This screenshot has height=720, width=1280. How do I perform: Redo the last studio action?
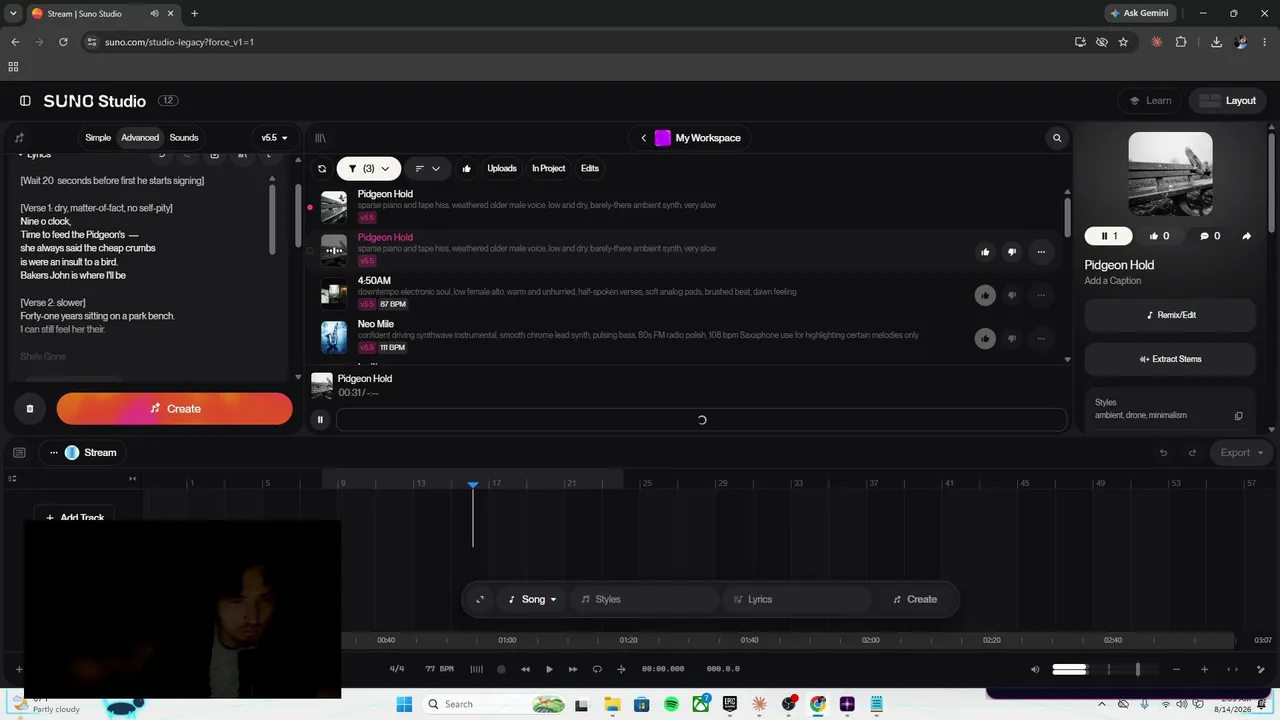coord(1192,453)
